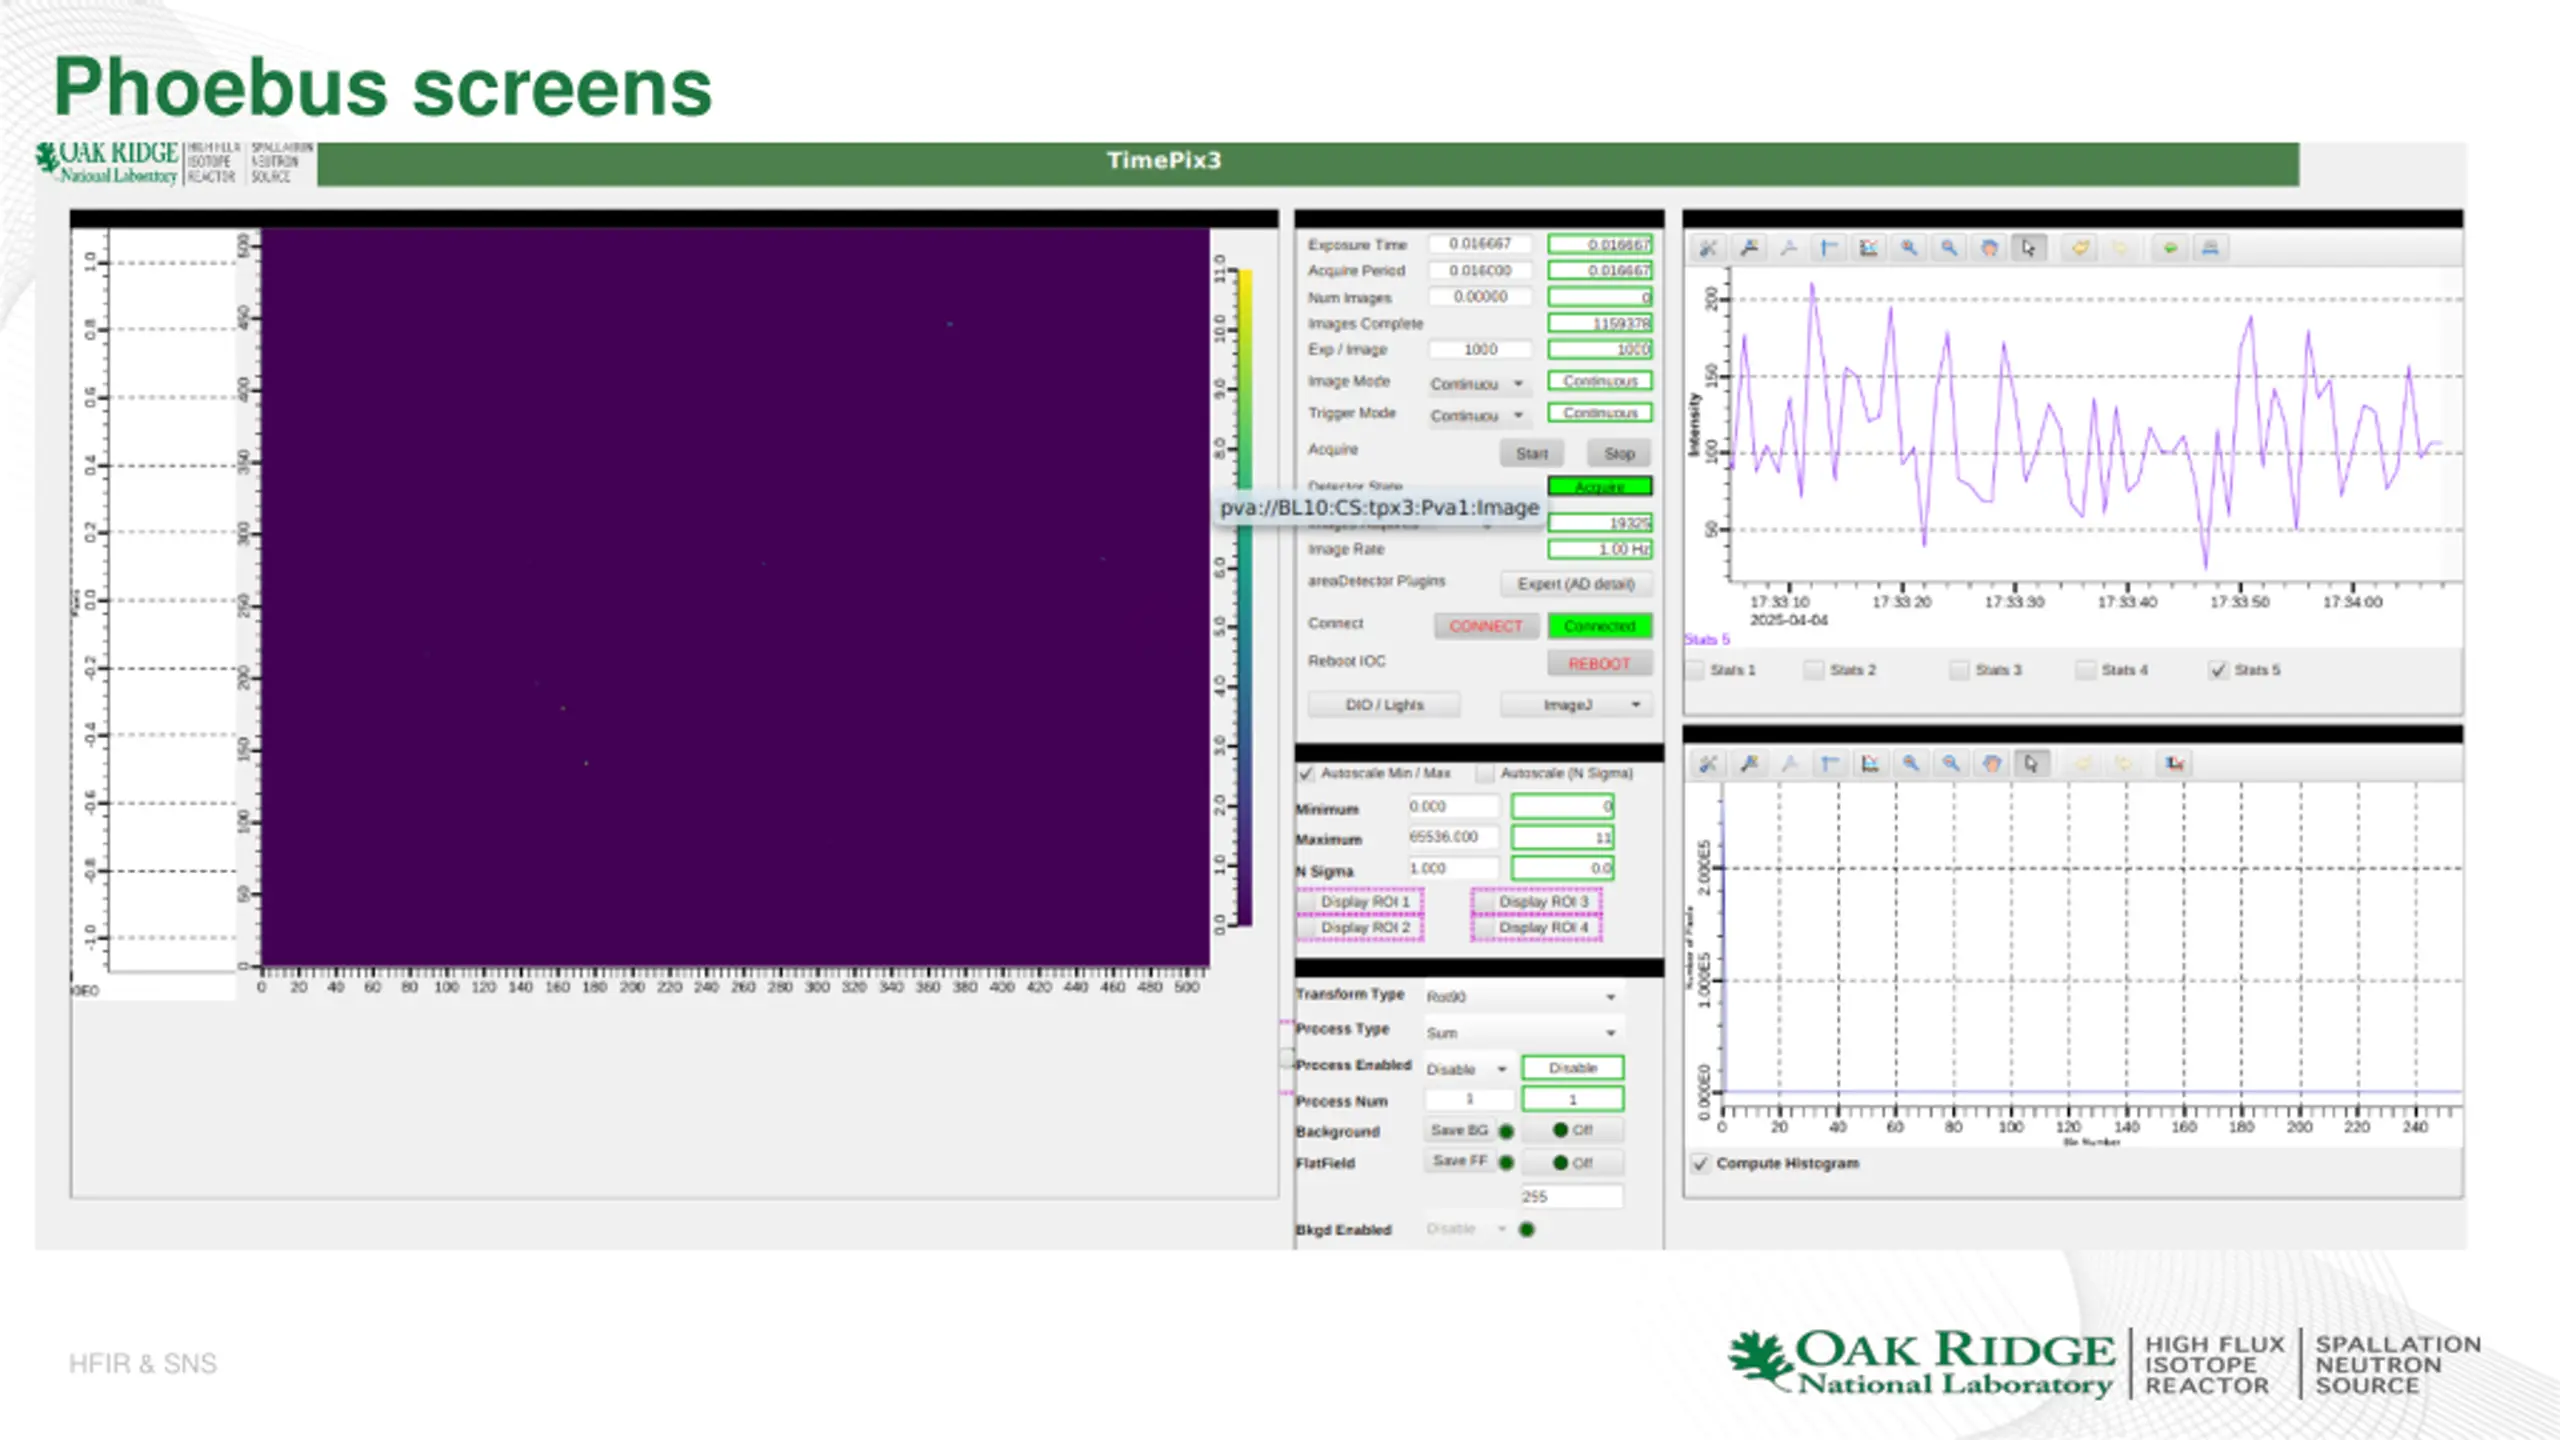
Task: Select zoom out magnifier in Stats plot toolbar
Action: [x=1949, y=248]
